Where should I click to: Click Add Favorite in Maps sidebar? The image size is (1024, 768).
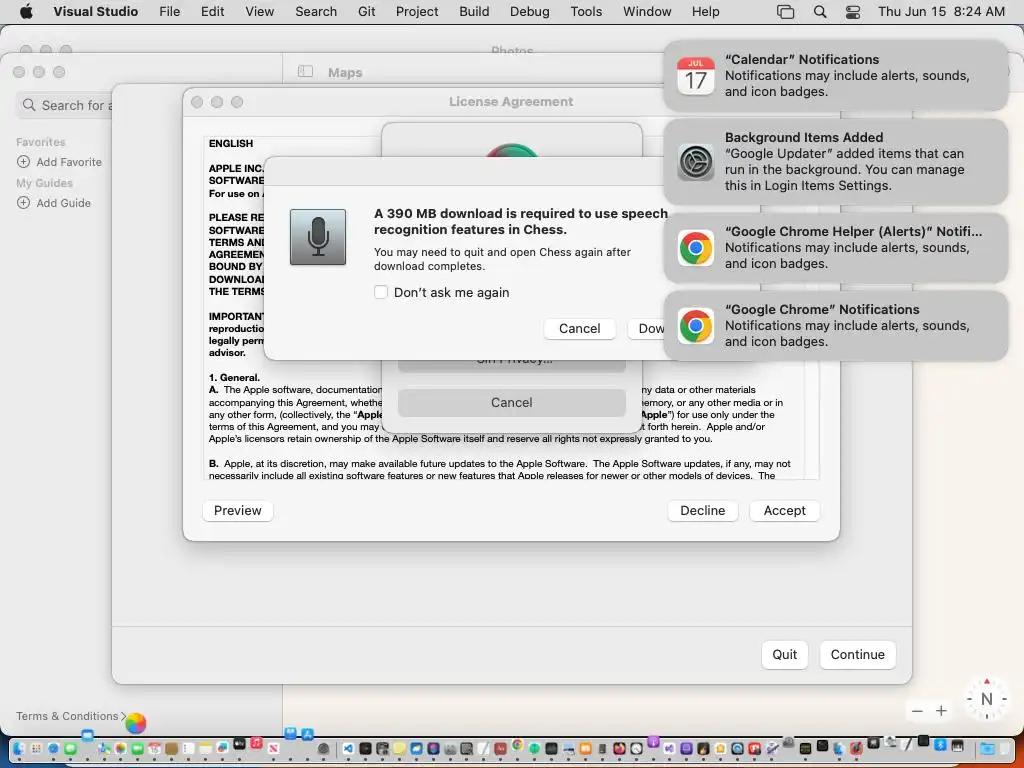(x=69, y=161)
